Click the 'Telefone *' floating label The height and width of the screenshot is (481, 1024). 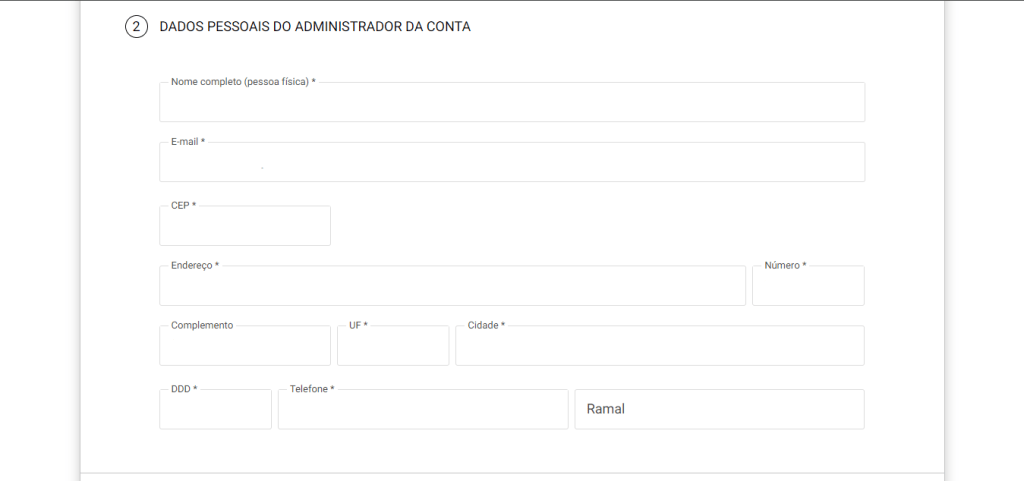tap(312, 389)
